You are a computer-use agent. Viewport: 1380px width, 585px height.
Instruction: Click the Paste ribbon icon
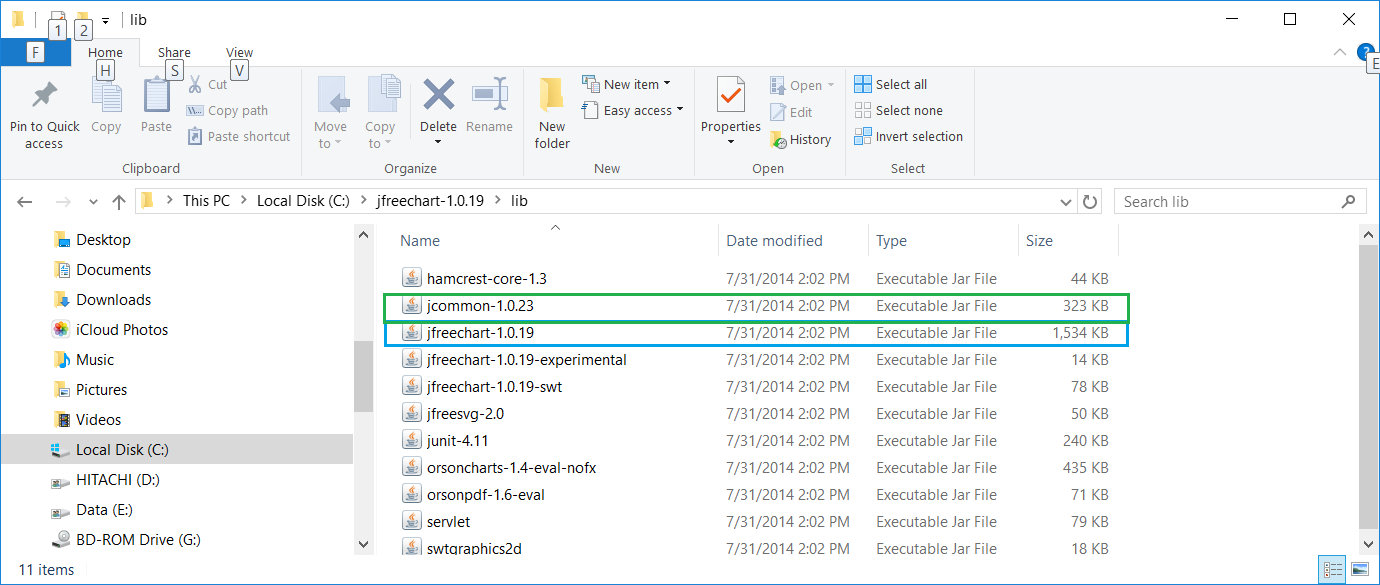pos(157,95)
